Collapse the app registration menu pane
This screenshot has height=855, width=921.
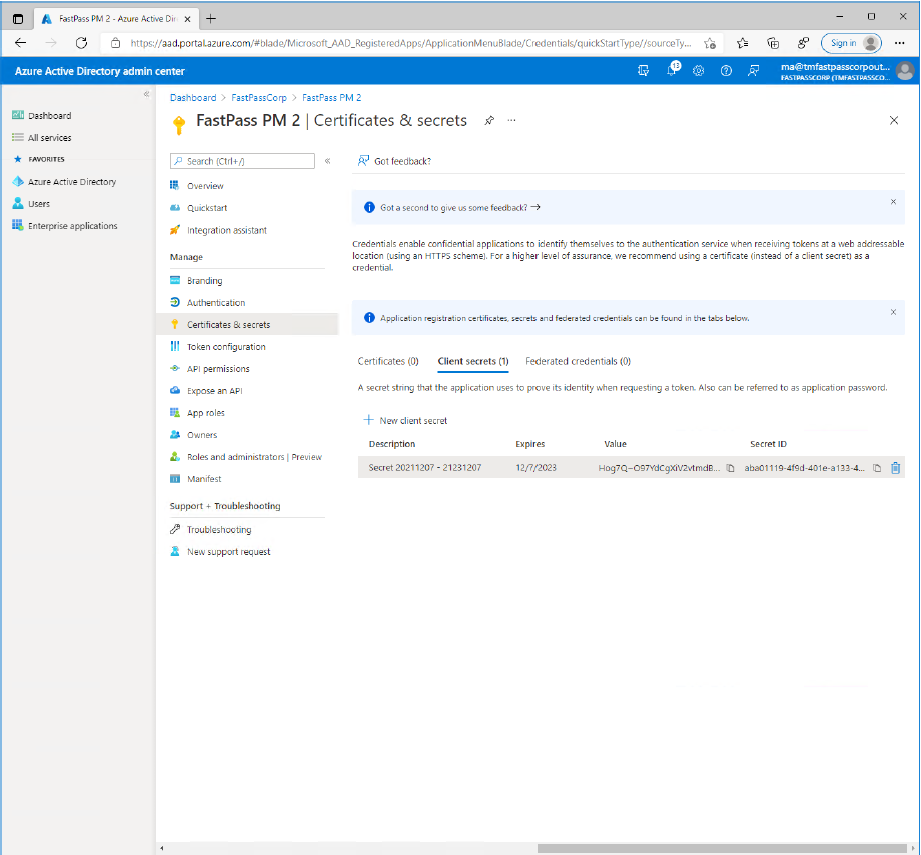click(x=328, y=161)
